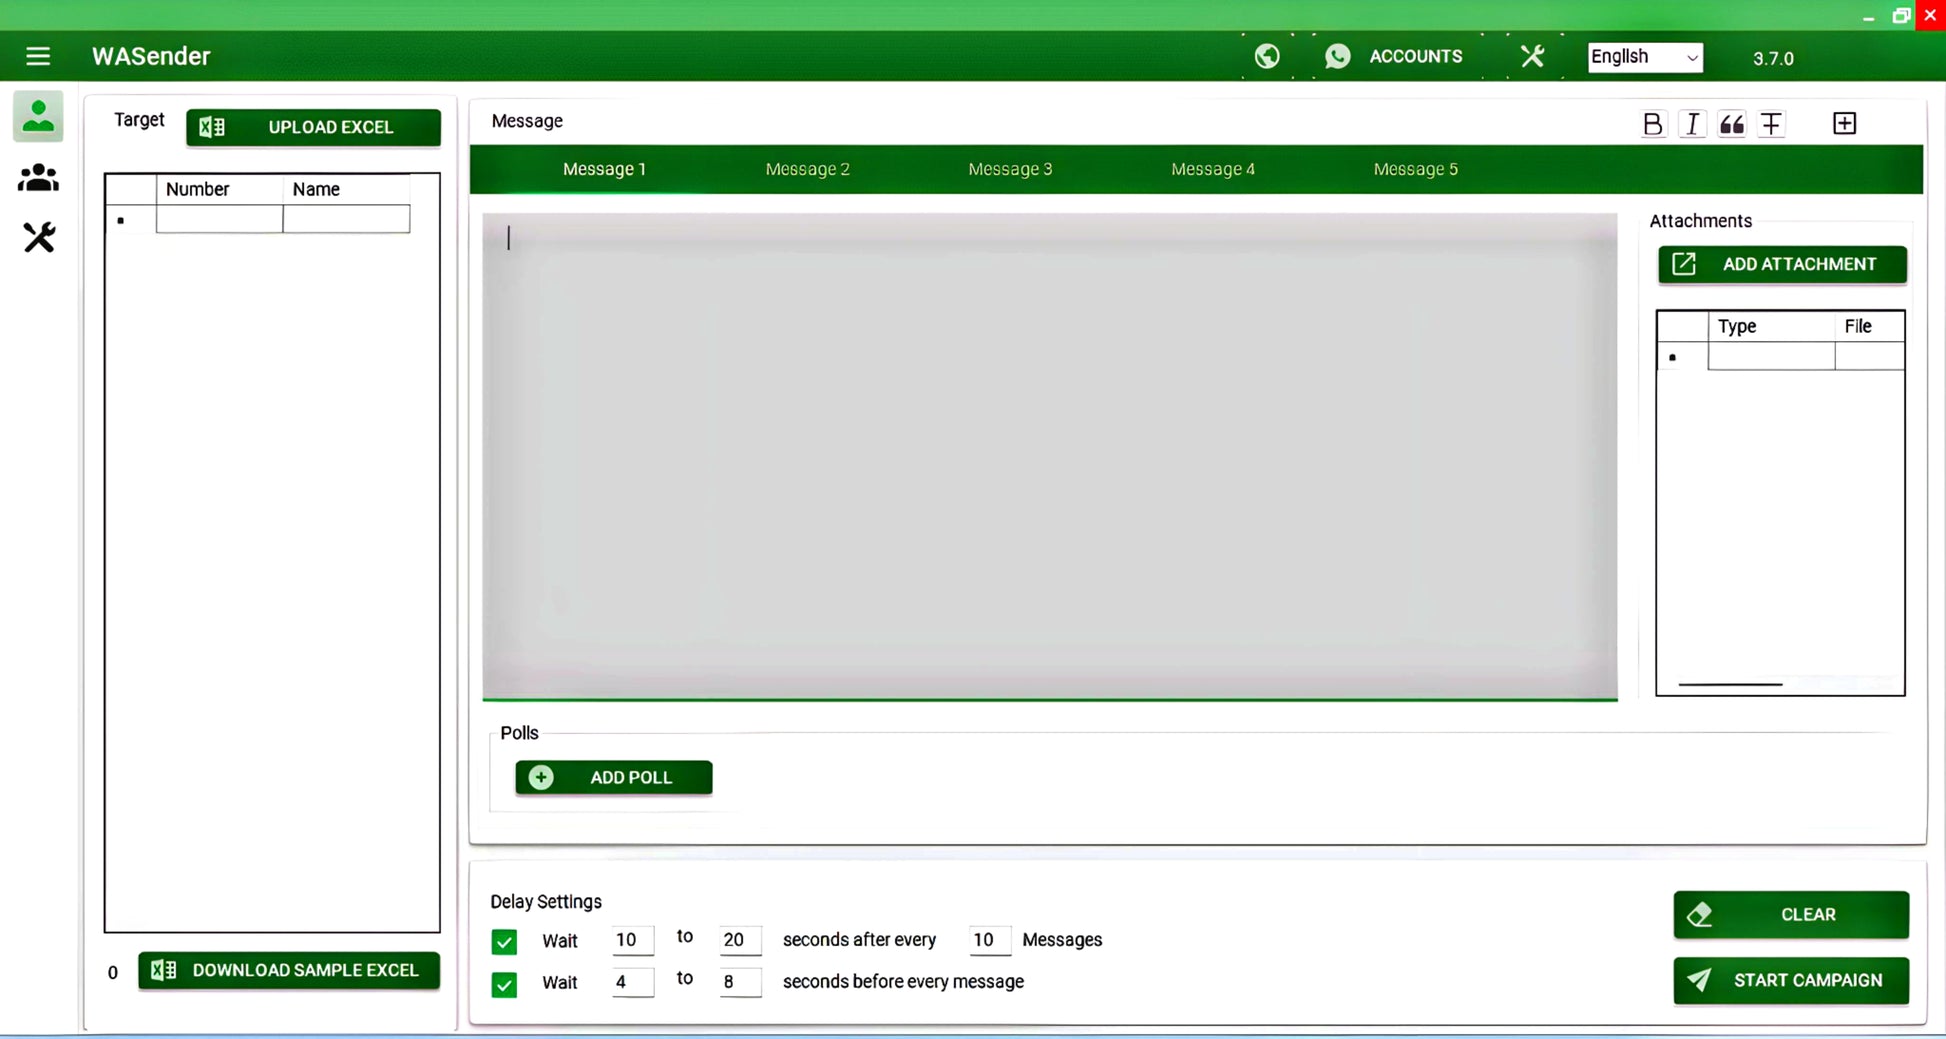Apply strikethrough formatting to message
Screen dimensions: 1946x1039
point(1771,124)
